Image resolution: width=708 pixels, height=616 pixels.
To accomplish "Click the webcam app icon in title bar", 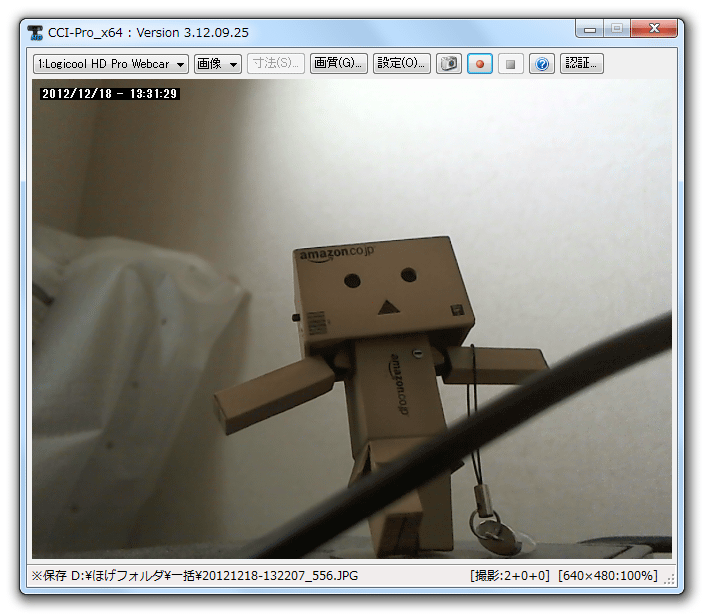I will coord(35,33).
